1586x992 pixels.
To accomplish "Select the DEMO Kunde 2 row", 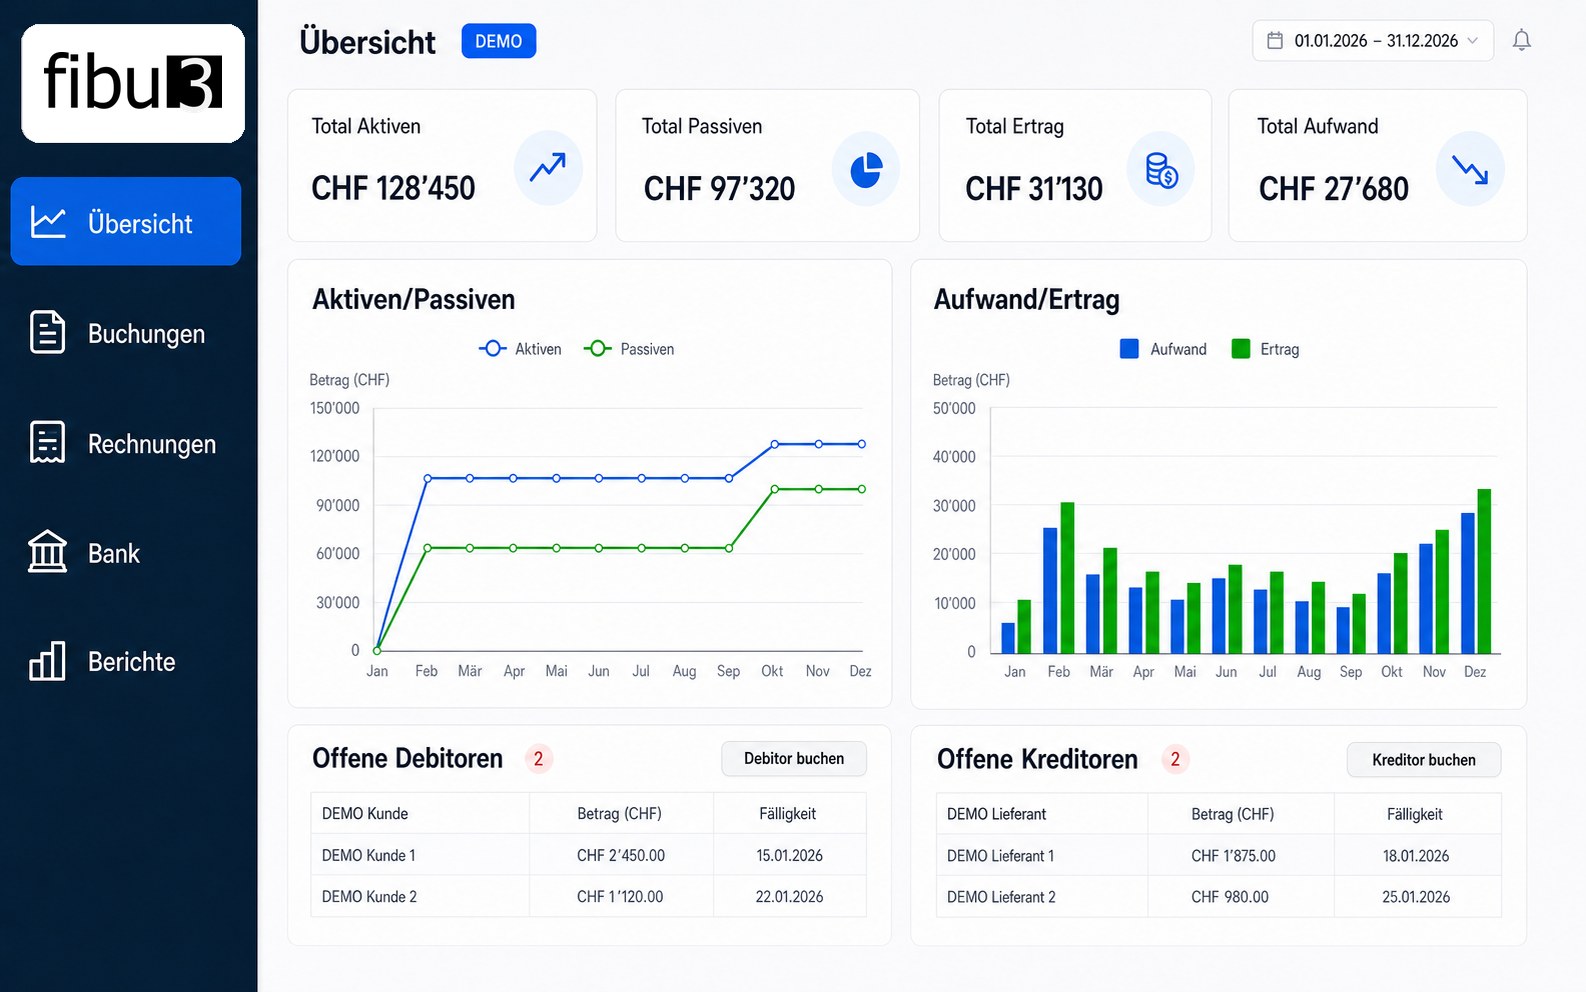I will [x=588, y=897].
